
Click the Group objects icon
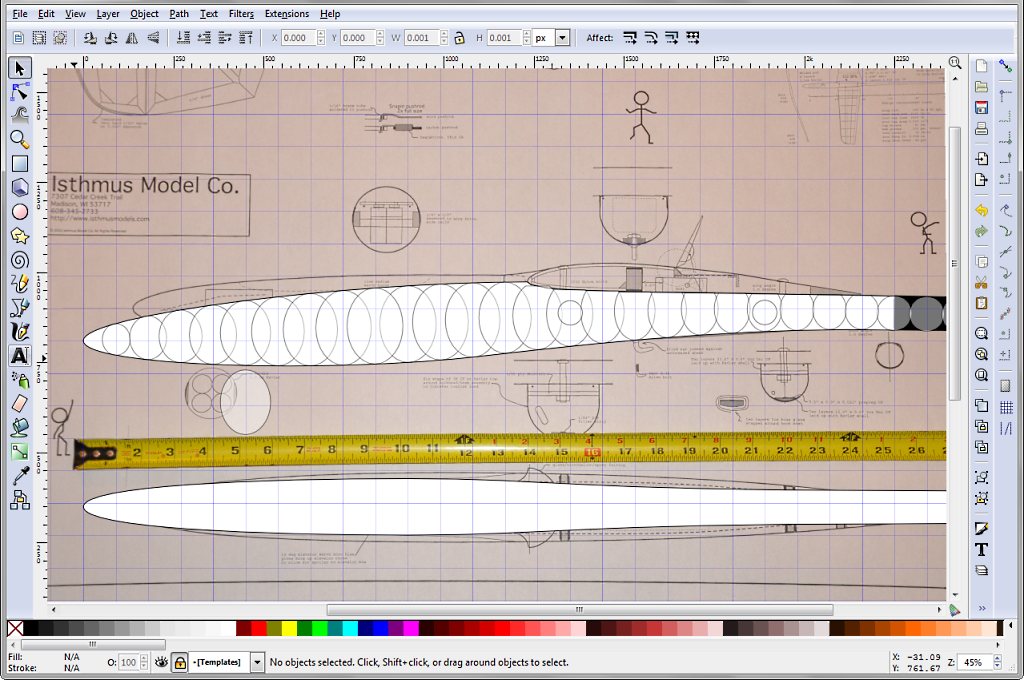pos(981,477)
